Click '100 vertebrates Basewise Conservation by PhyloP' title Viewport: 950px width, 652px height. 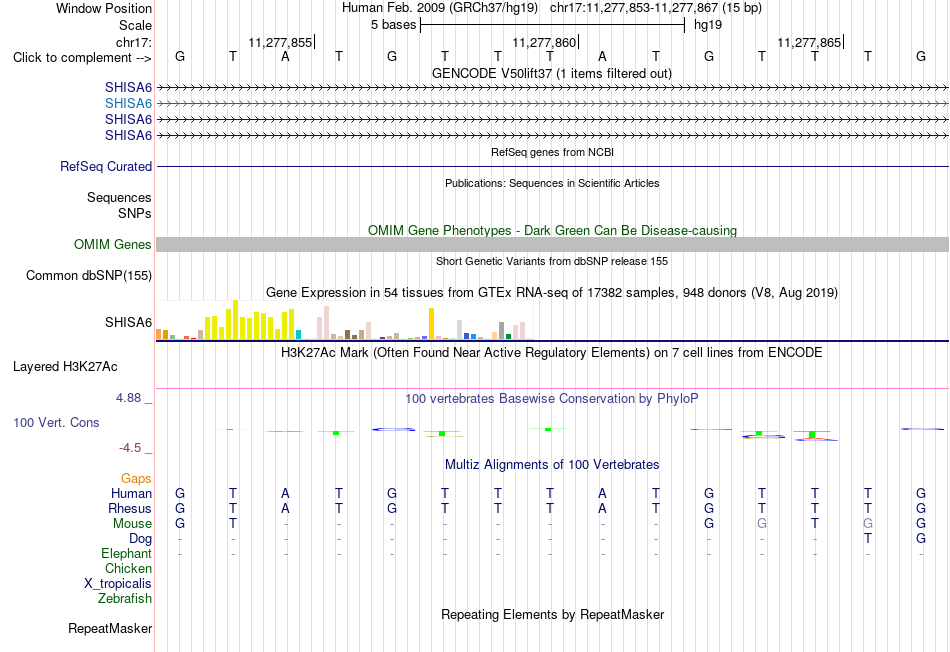pos(552,399)
